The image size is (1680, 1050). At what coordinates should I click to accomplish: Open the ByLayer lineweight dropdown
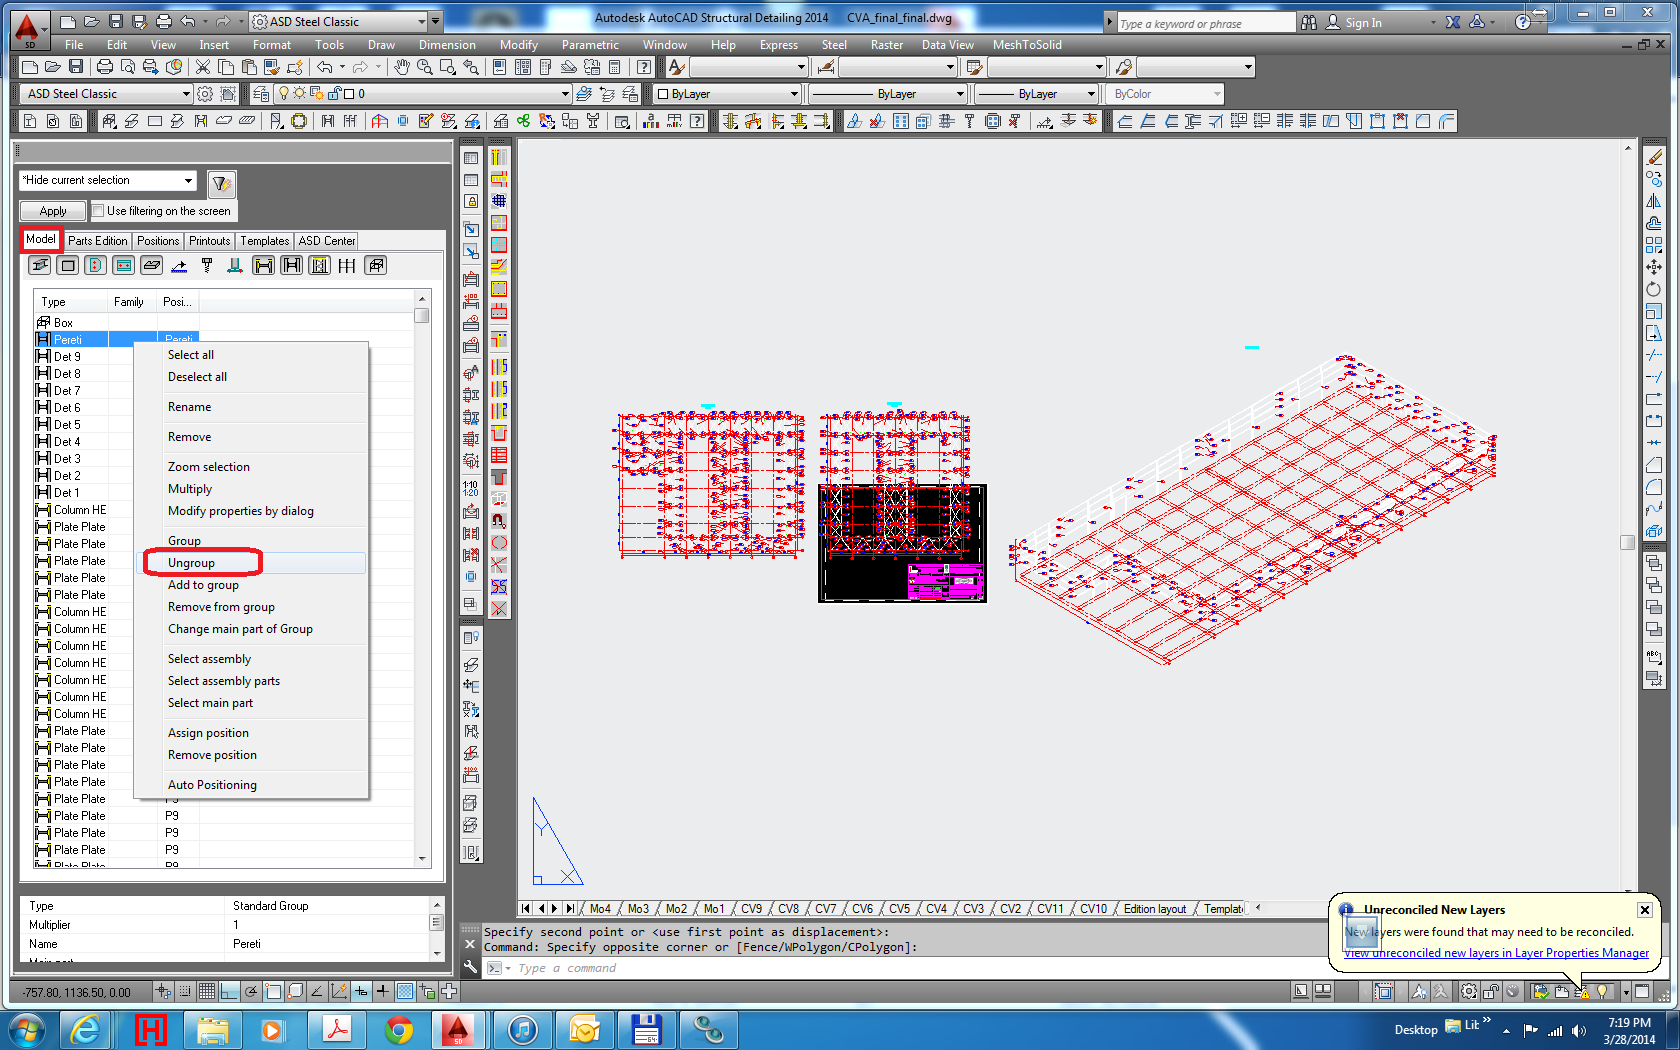pos(1036,93)
